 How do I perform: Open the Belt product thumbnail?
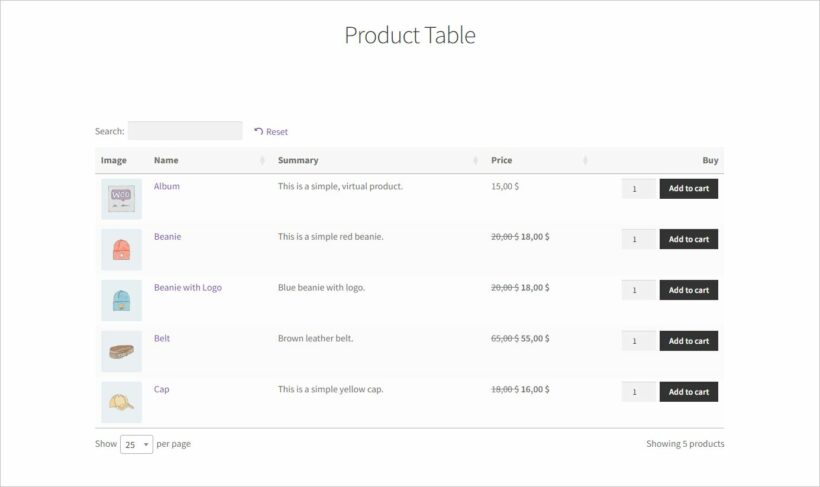pos(121,351)
